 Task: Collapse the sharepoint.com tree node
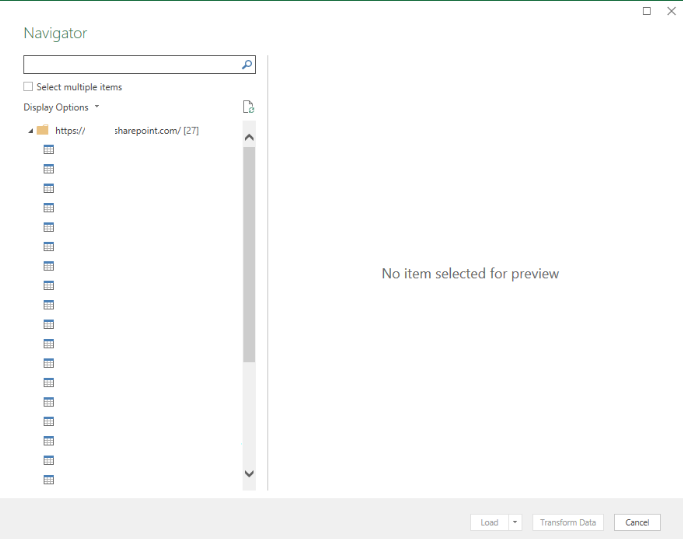pyautogui.click(x=30, y=131)
